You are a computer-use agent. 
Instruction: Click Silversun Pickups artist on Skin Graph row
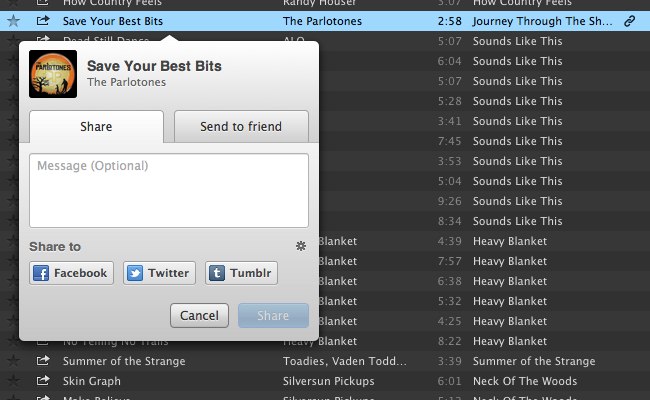[x=328, y=381]
